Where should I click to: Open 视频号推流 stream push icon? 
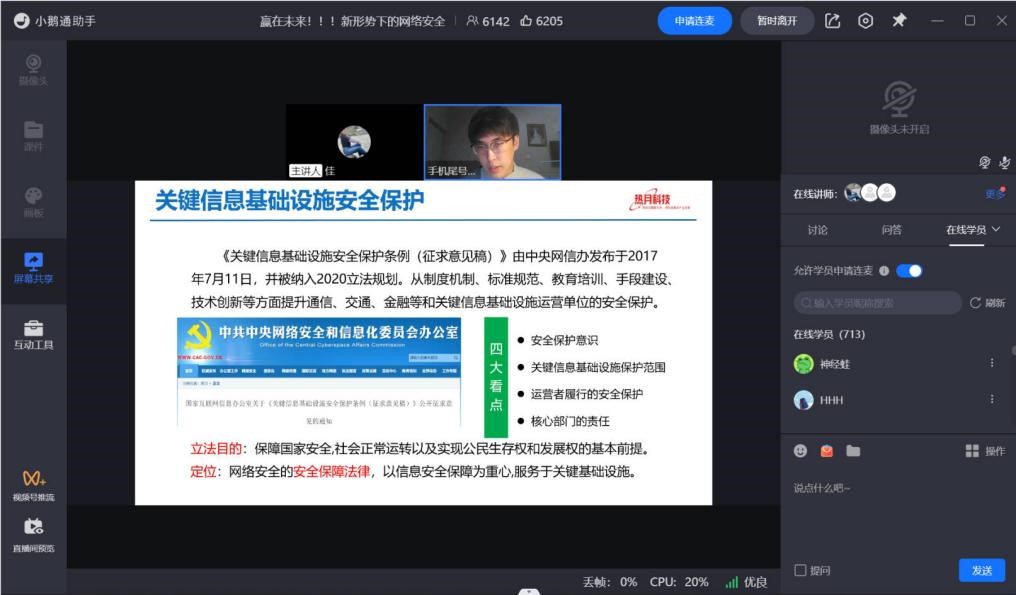tap(33, 485)
